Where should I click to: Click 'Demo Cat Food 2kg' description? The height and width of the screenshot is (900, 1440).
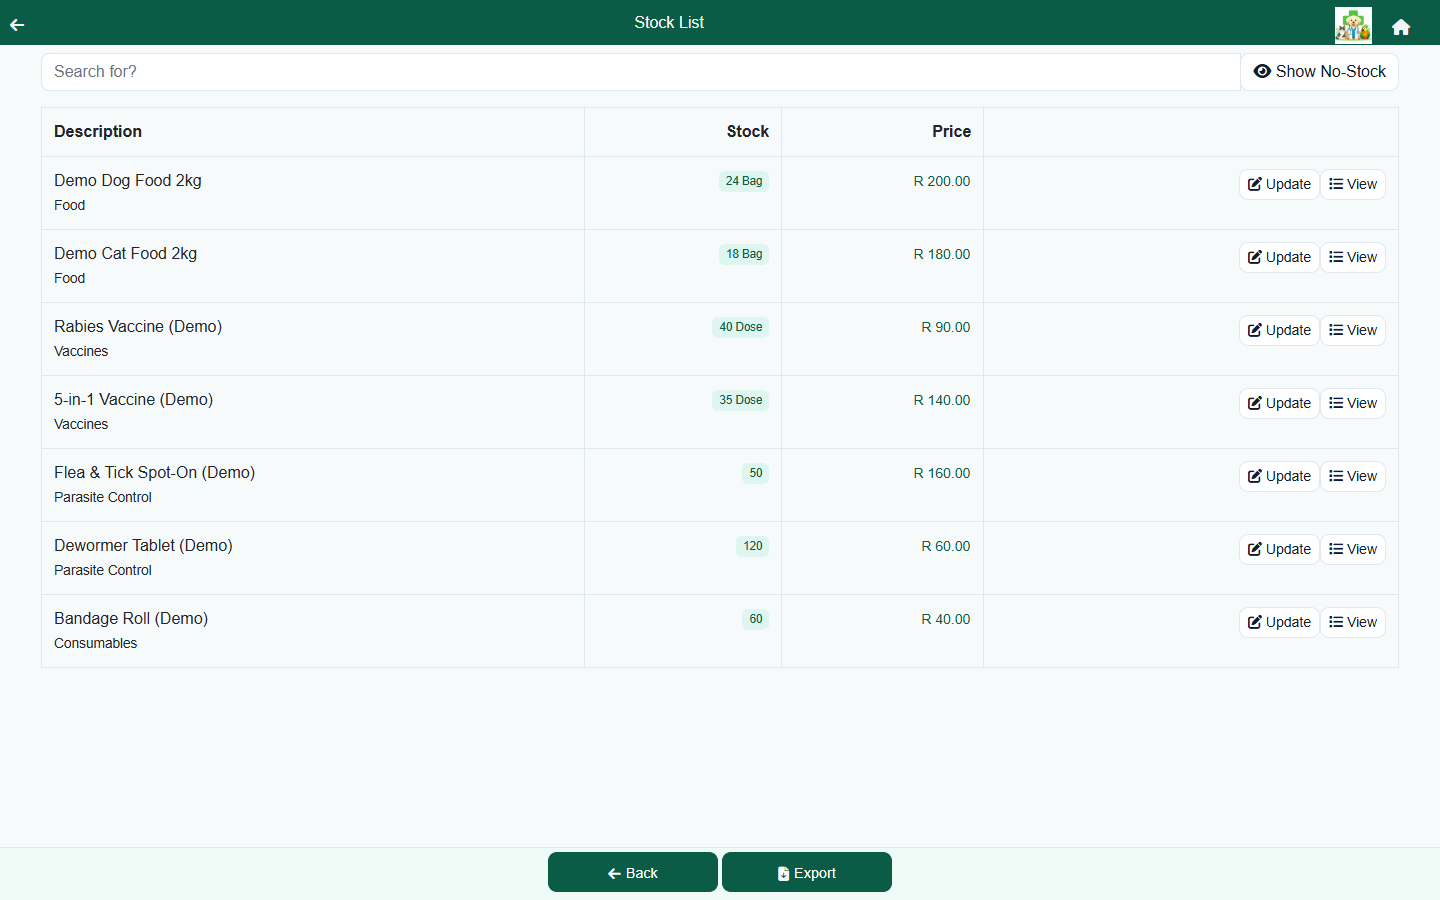126,254
